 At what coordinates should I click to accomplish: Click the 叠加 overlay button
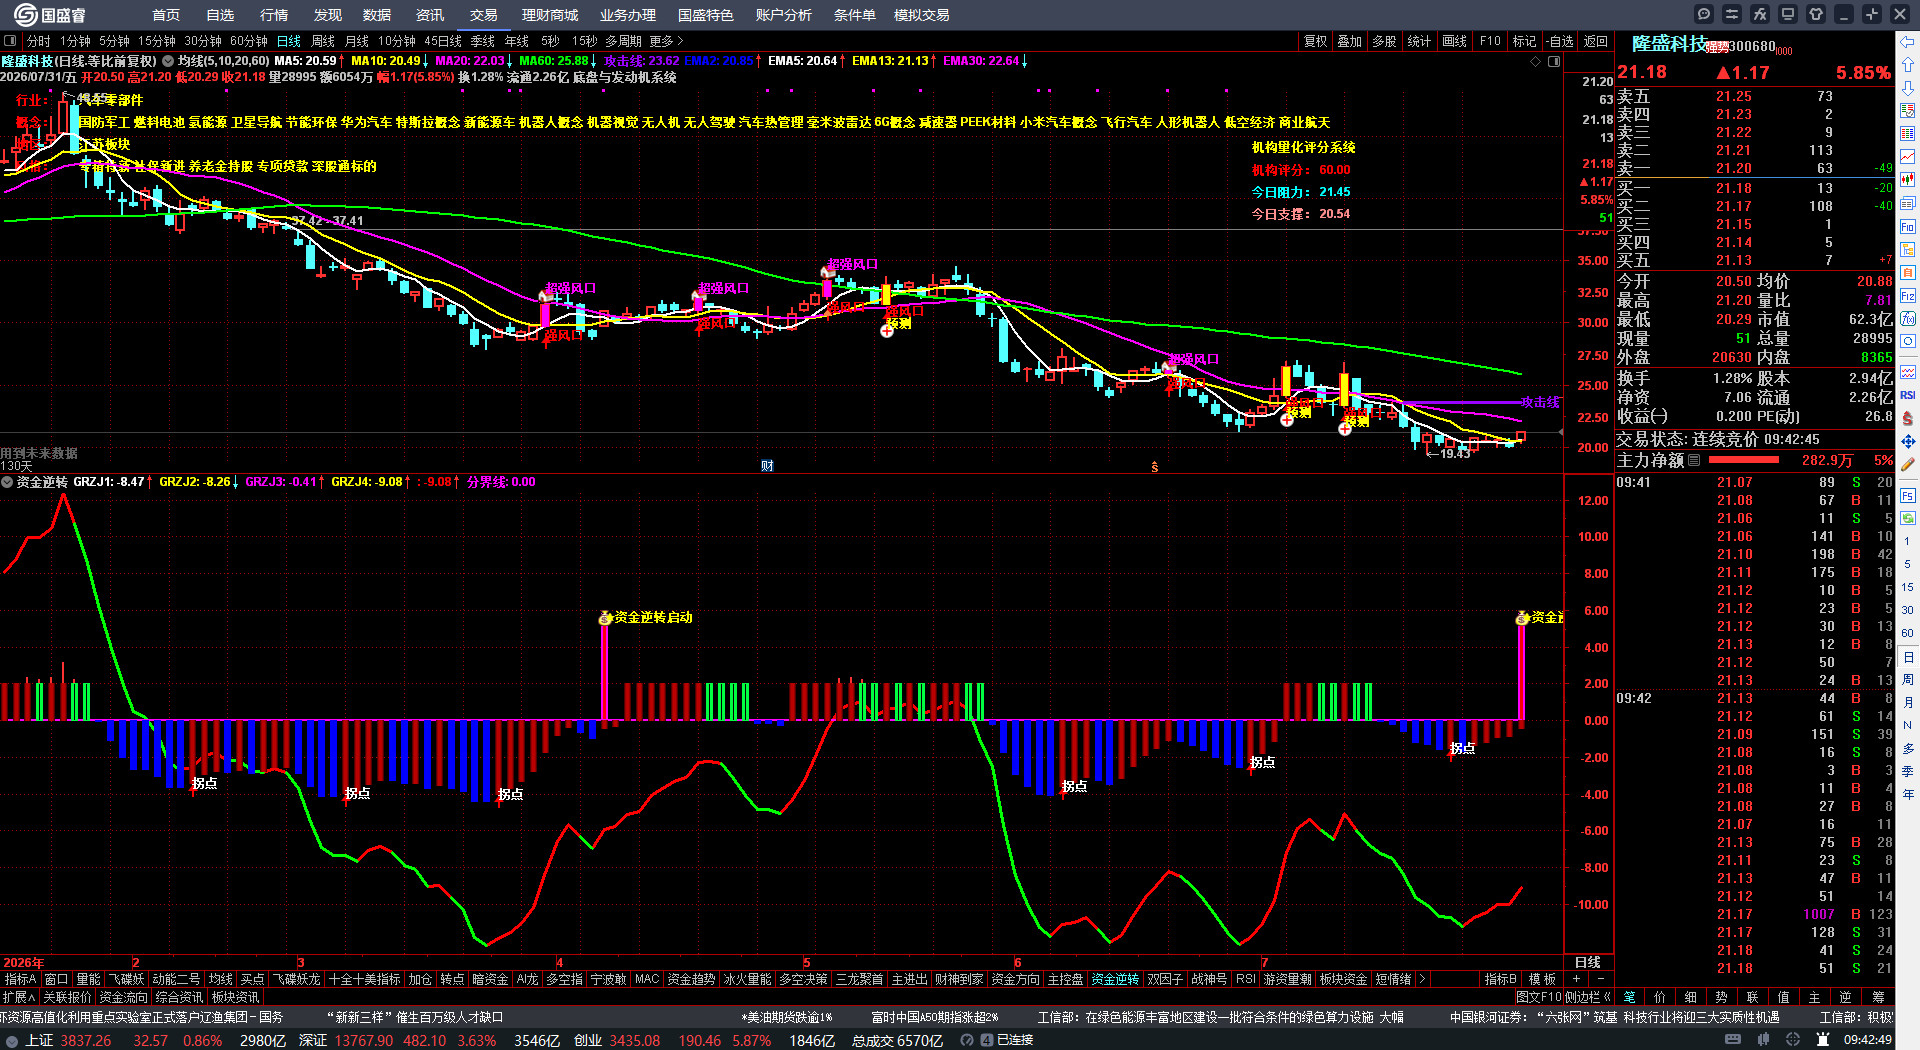[x=1350, y=41]
